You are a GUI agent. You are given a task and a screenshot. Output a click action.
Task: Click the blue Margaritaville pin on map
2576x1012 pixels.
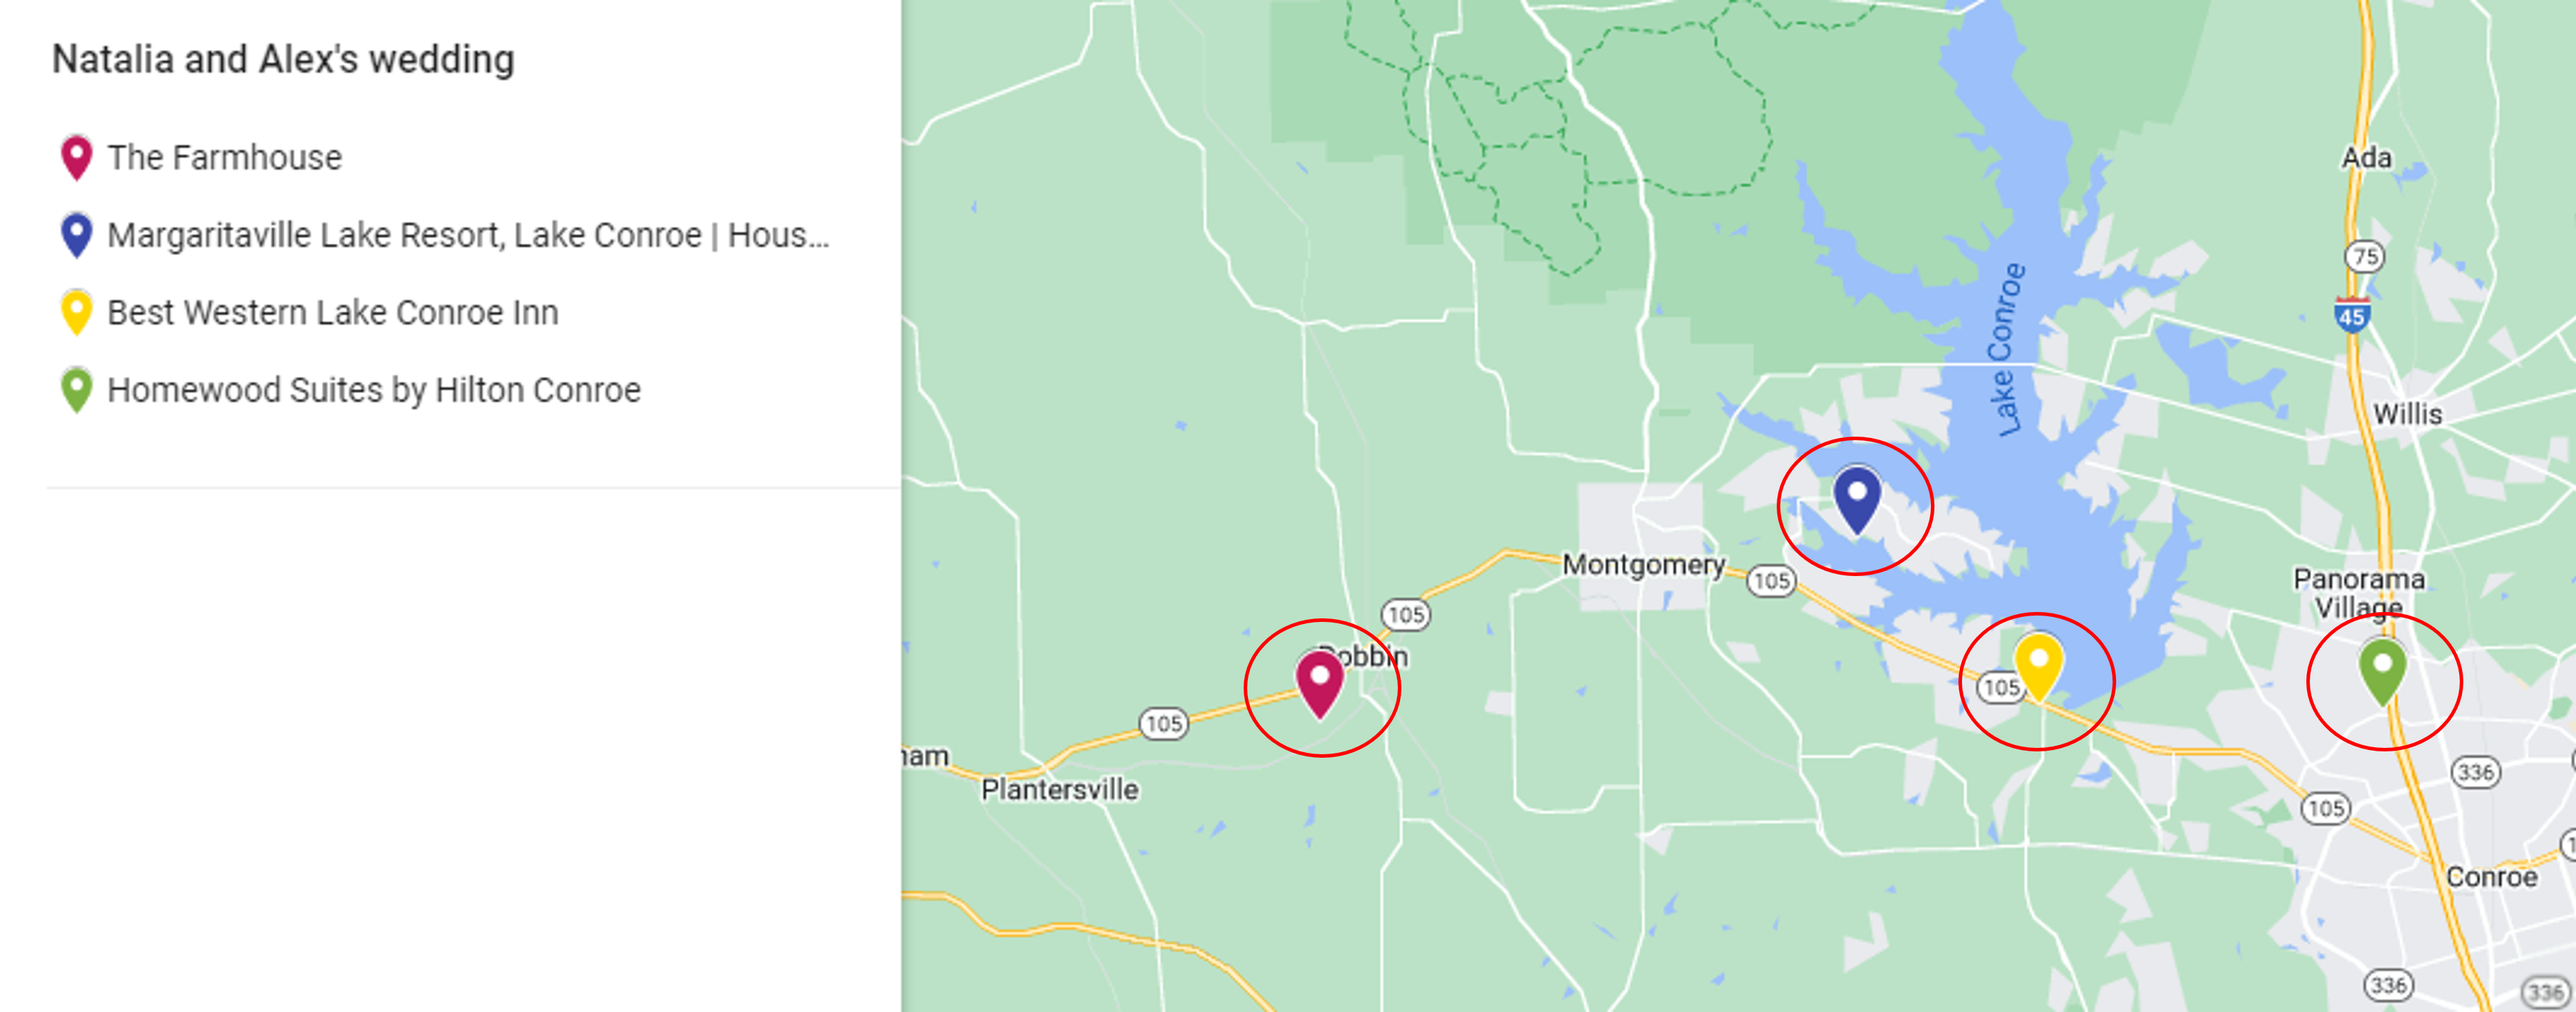pyautogui.click(x=1857, y=499)
